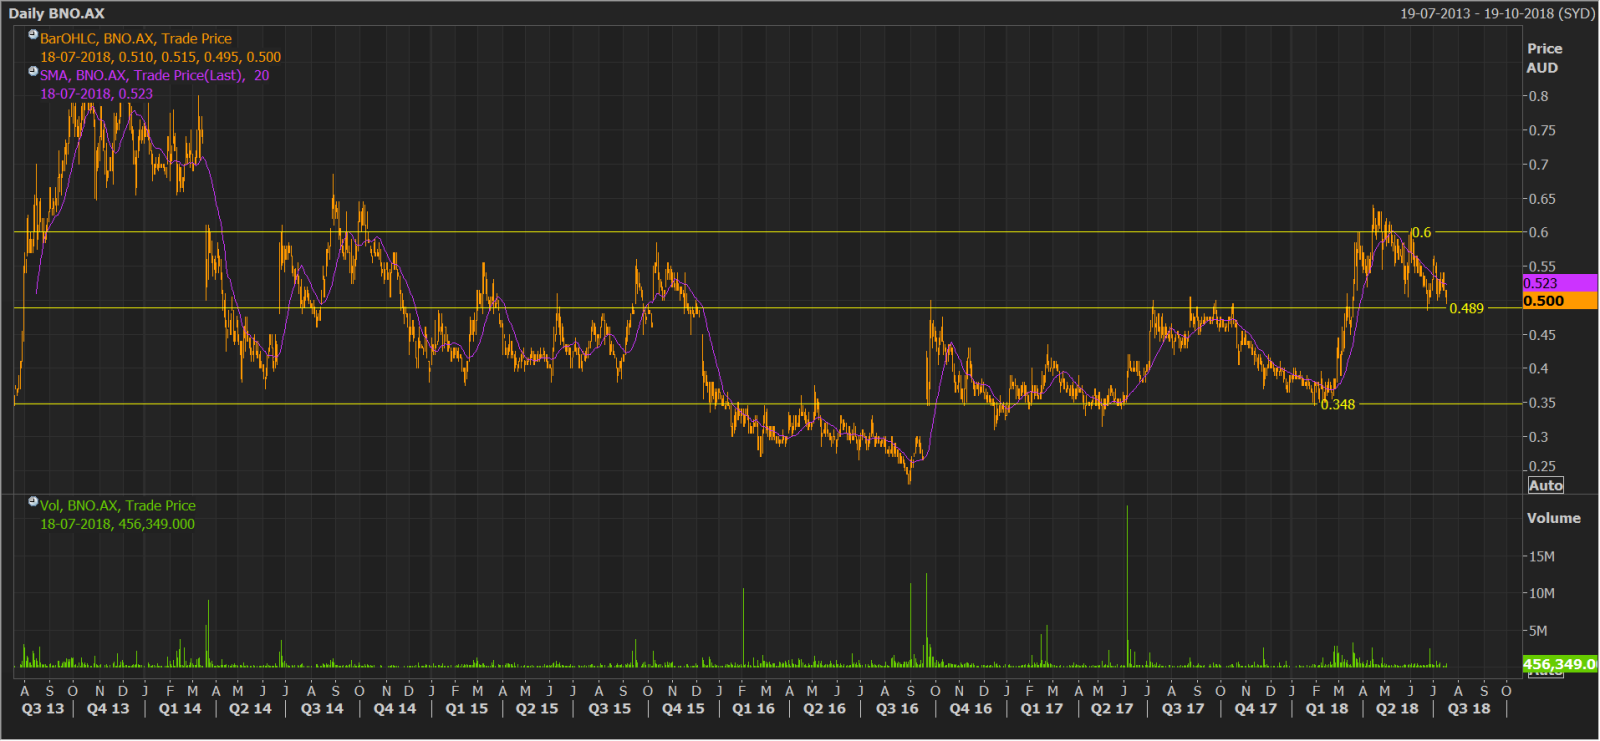Image resolution: width=1600 pixels, height=741 pixels.
Task: Click the "Q1 17" quarter label
Action: pyautogui.click(x=1042, y=709)
